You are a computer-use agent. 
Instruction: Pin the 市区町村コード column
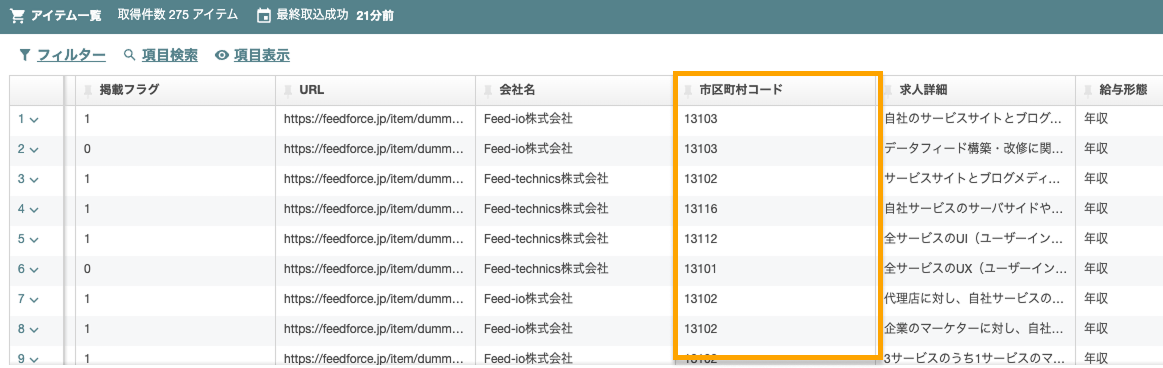click(x=689, y=91)
